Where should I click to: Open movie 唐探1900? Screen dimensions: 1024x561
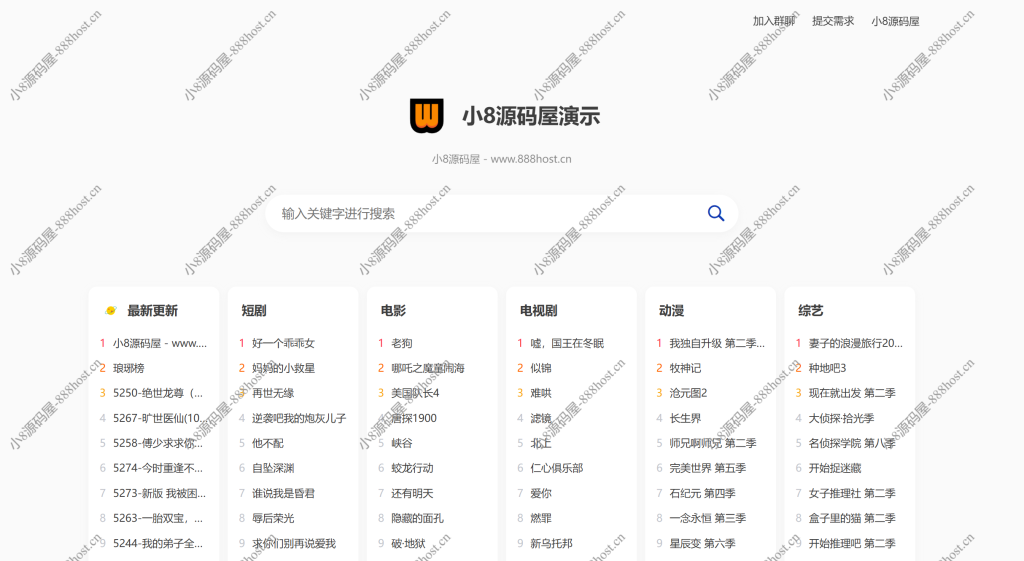414,418
